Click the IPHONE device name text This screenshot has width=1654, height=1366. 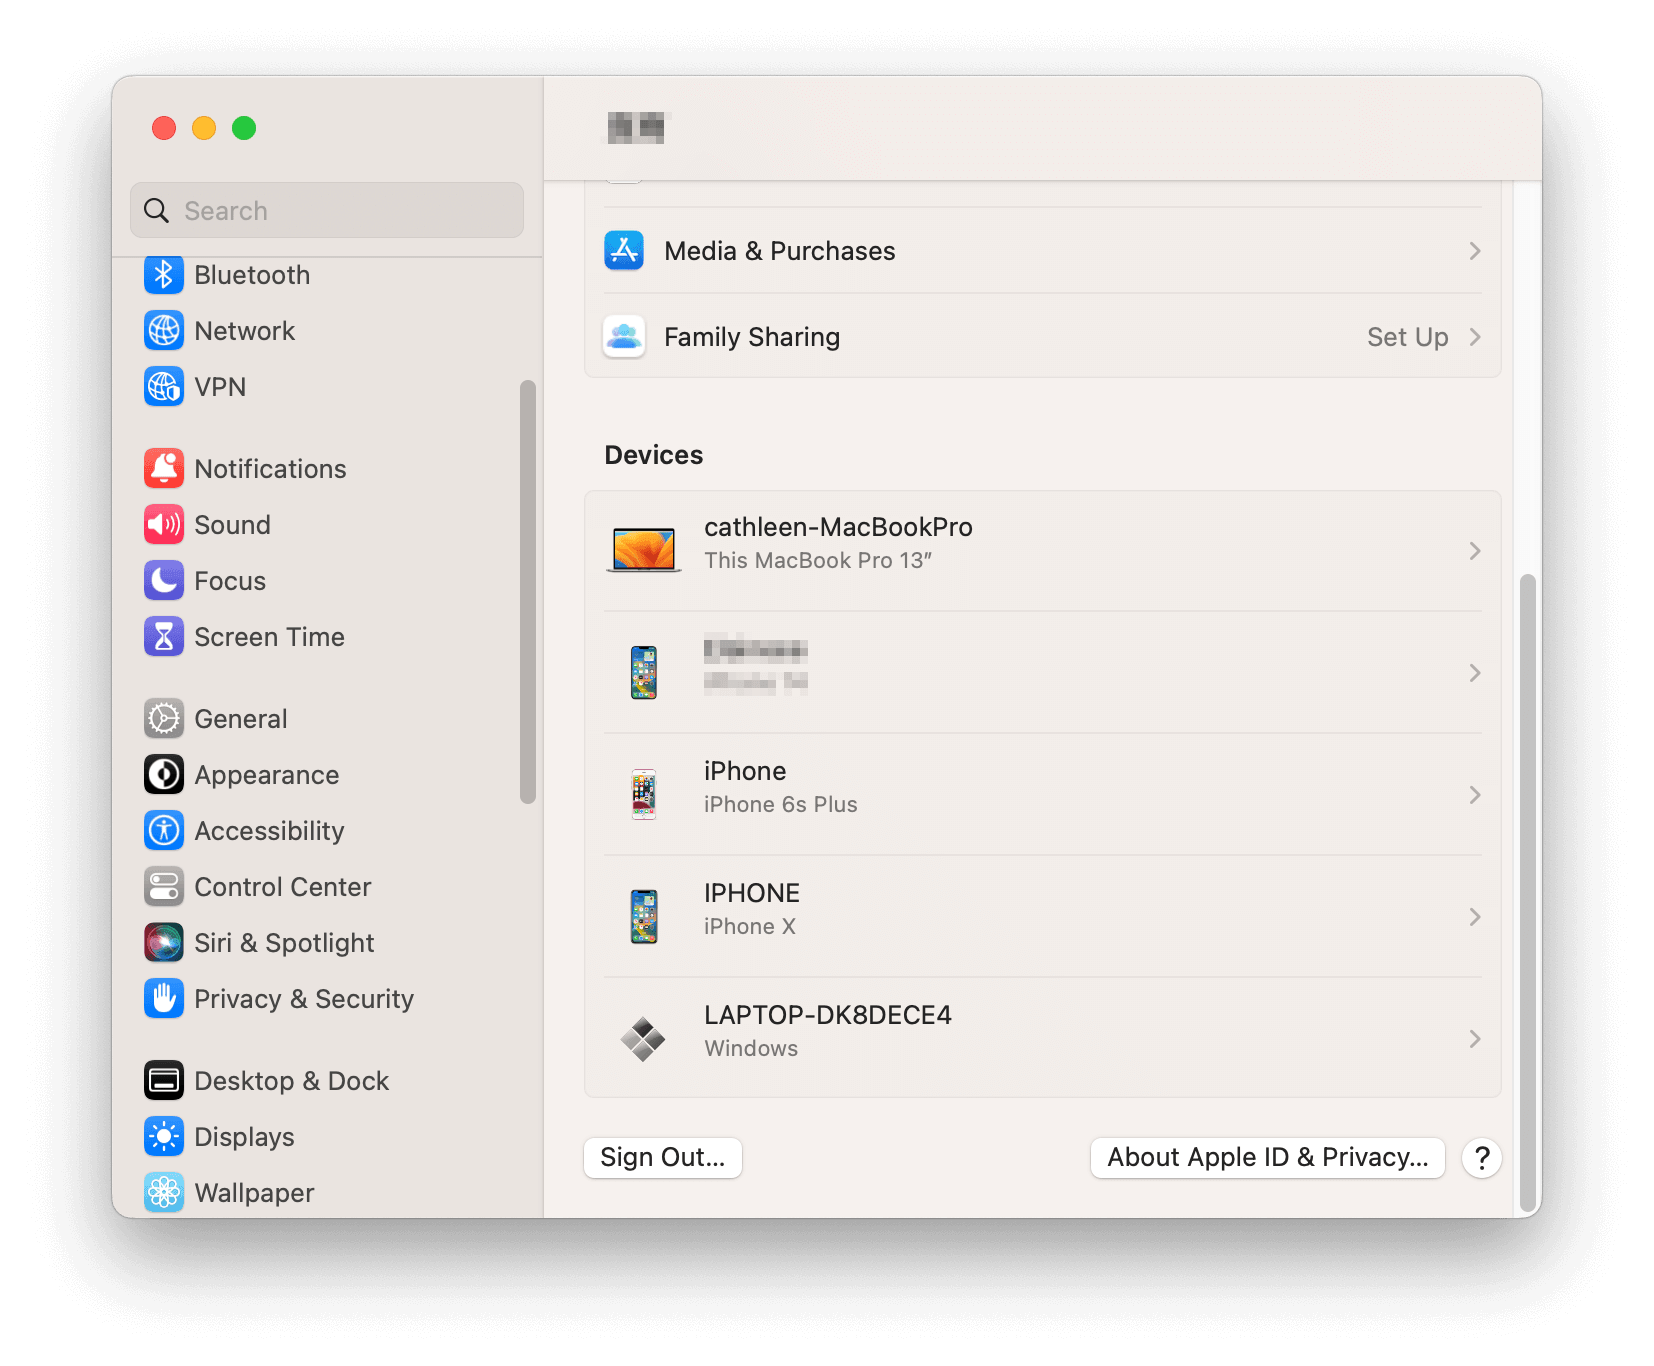point(752,893)
